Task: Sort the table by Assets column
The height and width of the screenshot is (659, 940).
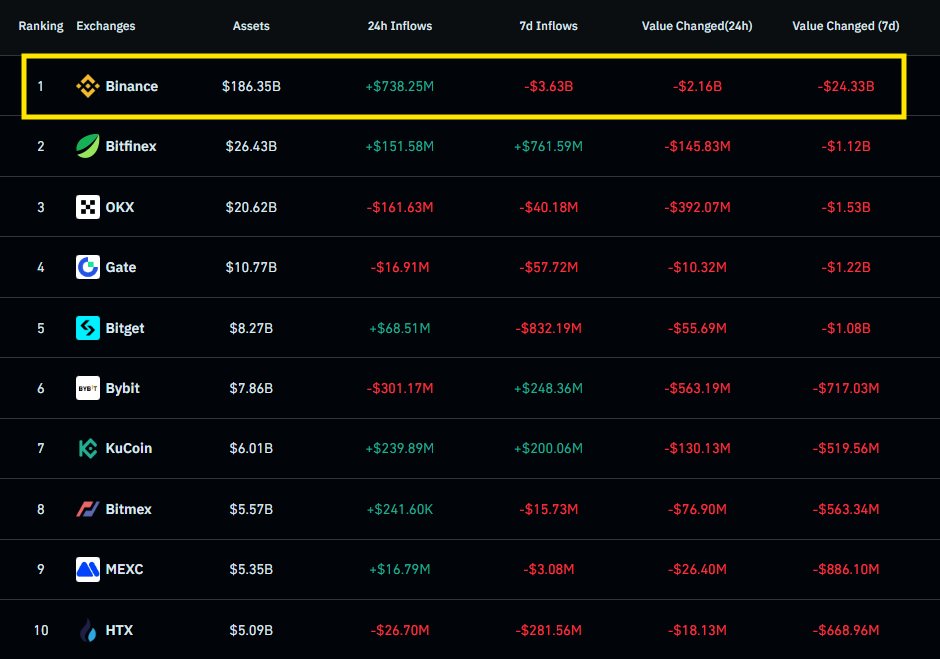Action: (x=251, y=26)
